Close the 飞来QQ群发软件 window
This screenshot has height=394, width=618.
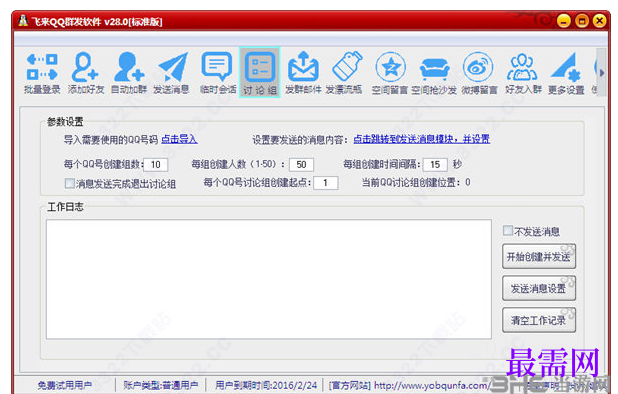599,21
